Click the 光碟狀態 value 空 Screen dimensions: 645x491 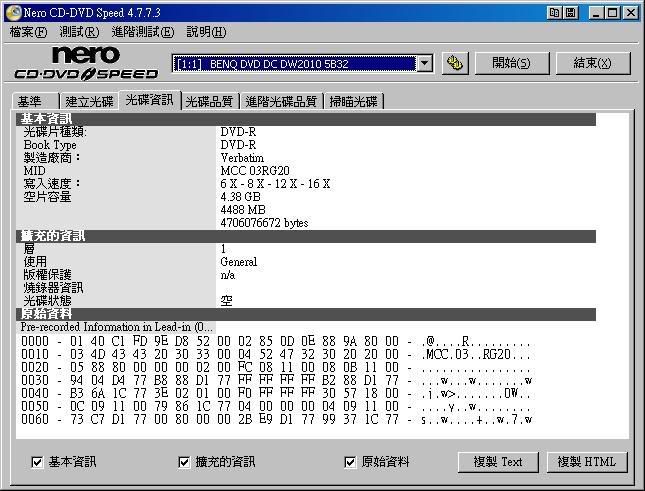(x=226, y=301)
